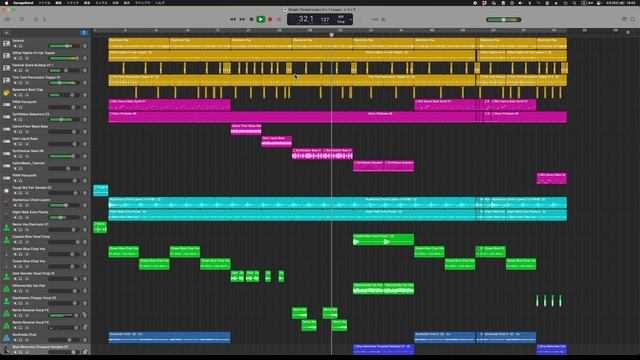Click the Night Walk Echo Plucks pan knob
This screenshot has height=360, width=640.
point(85,218)
